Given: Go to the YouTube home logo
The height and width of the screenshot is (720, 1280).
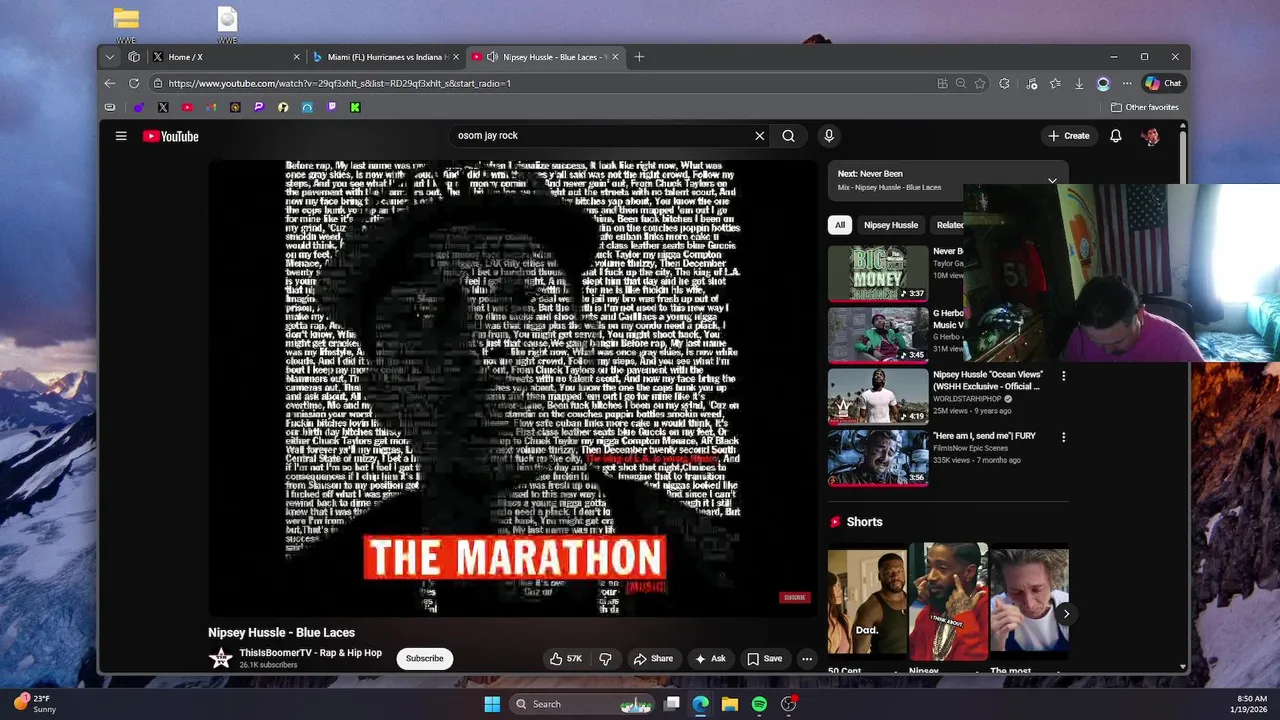Looking at the screenshot, I should [171, 136].
